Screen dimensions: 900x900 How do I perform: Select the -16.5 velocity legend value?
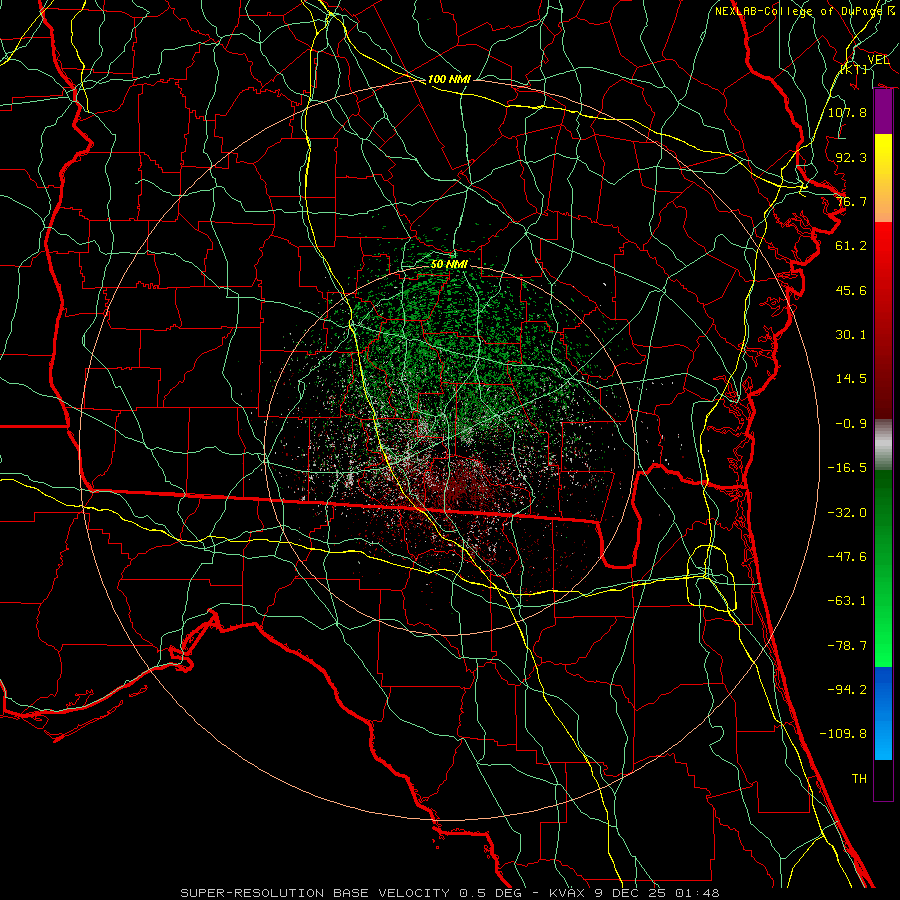(x=847, y=468)
